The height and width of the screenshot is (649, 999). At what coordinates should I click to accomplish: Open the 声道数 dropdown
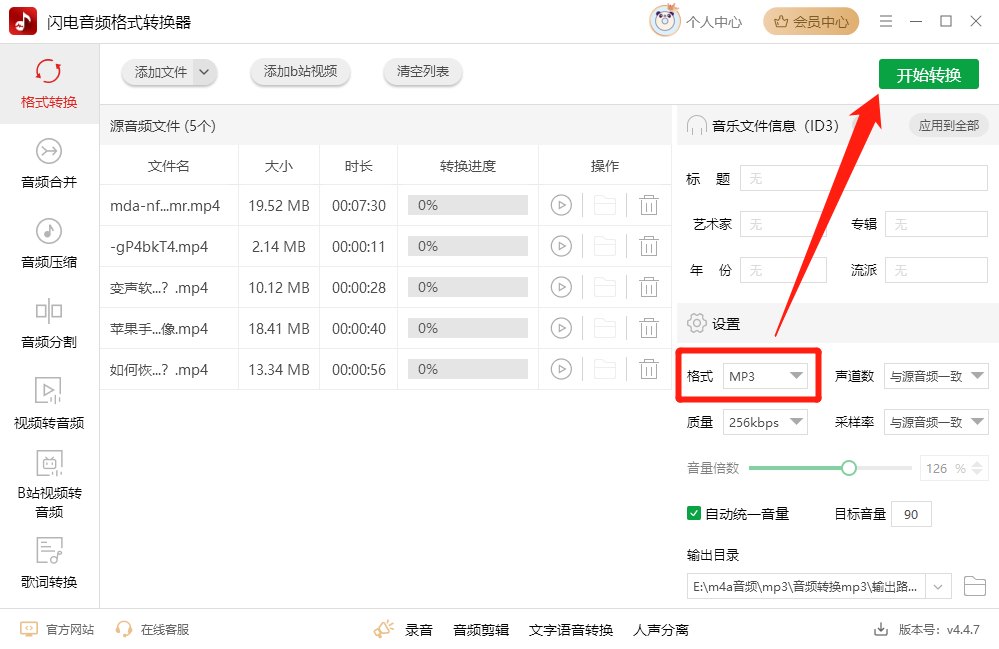pos(937,376)
